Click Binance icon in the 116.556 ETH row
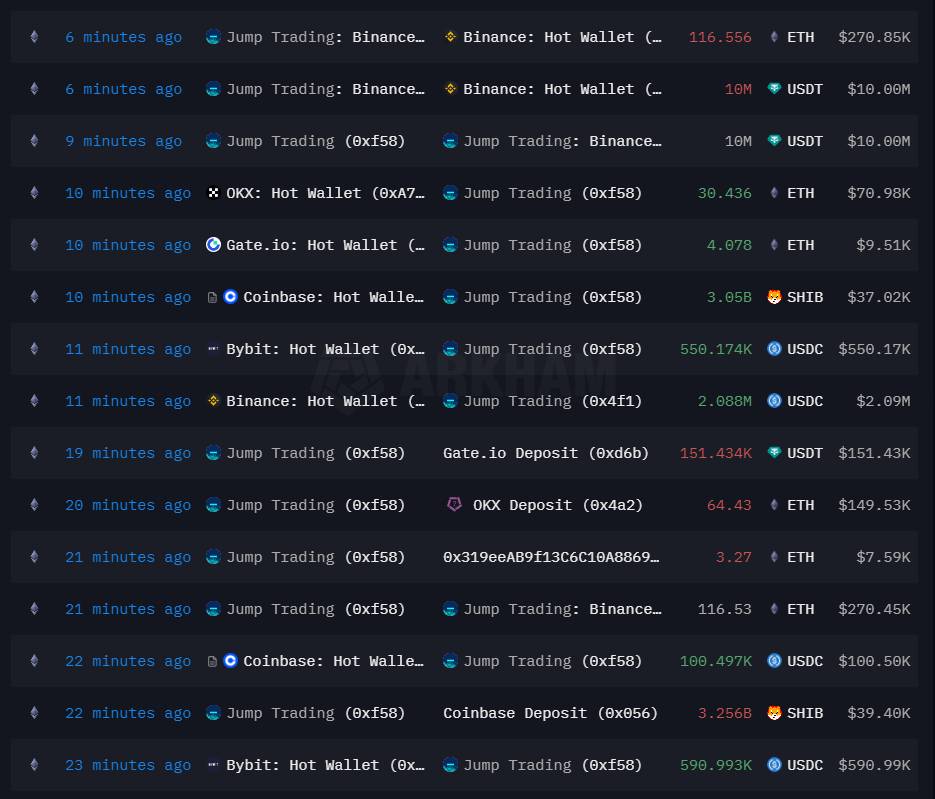This screenshot has height=799, width=935. [x=450, y=37]
